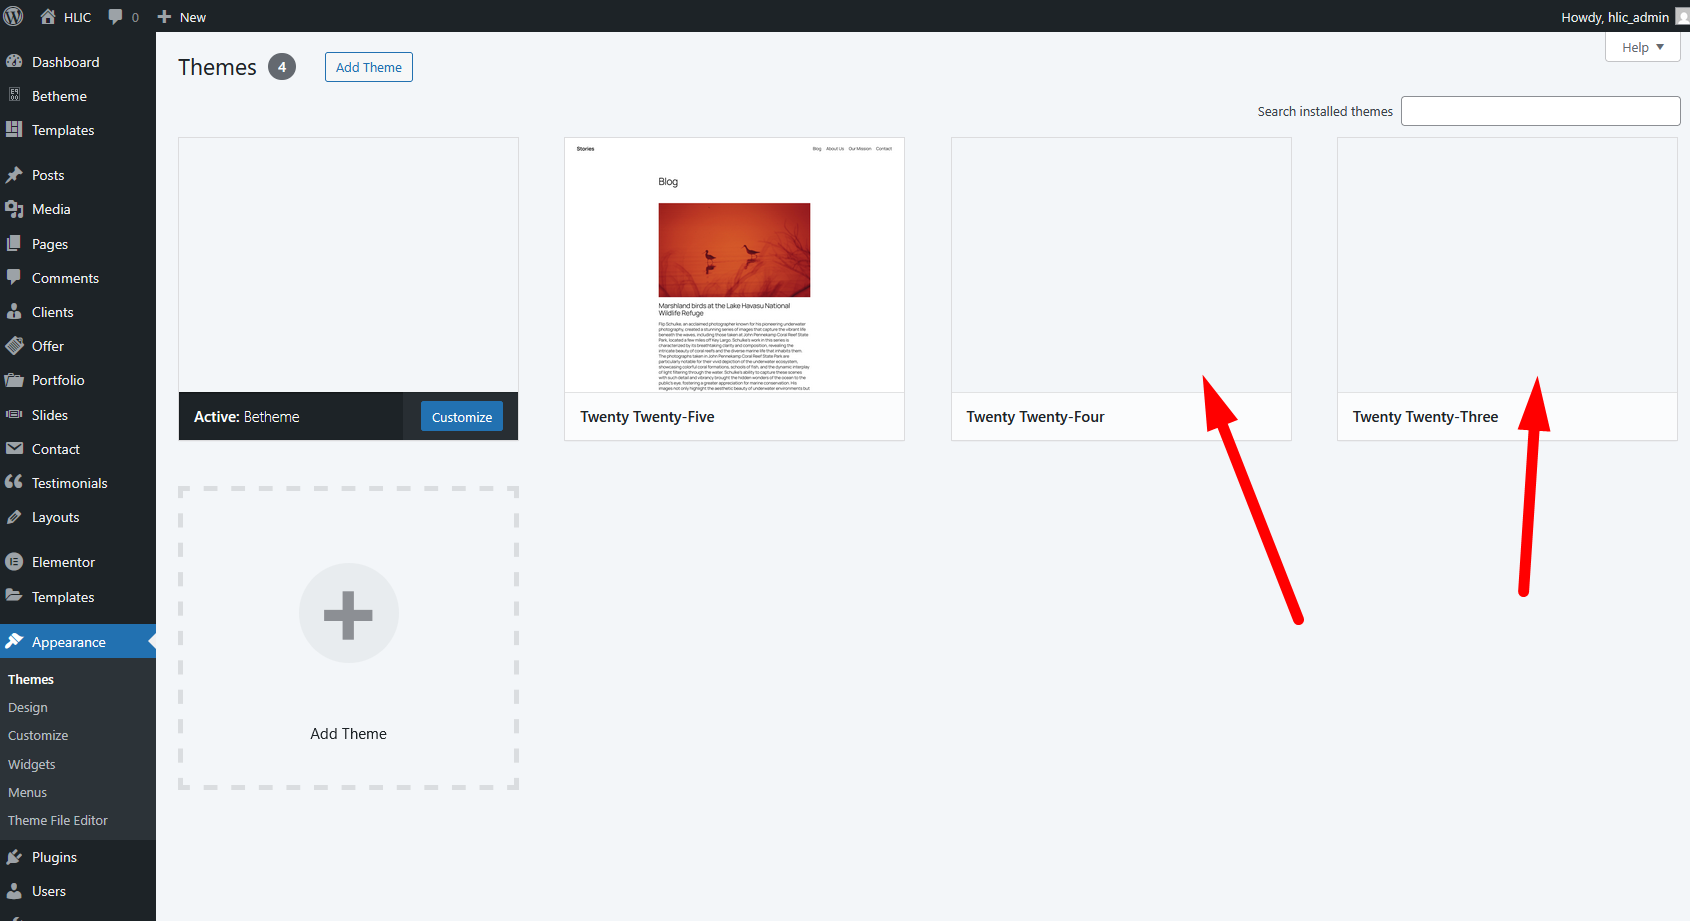The width and height of the screenshot is (1690, 921).
Task: Click the large plus circle icon
Action: click(x=348, y=613)
